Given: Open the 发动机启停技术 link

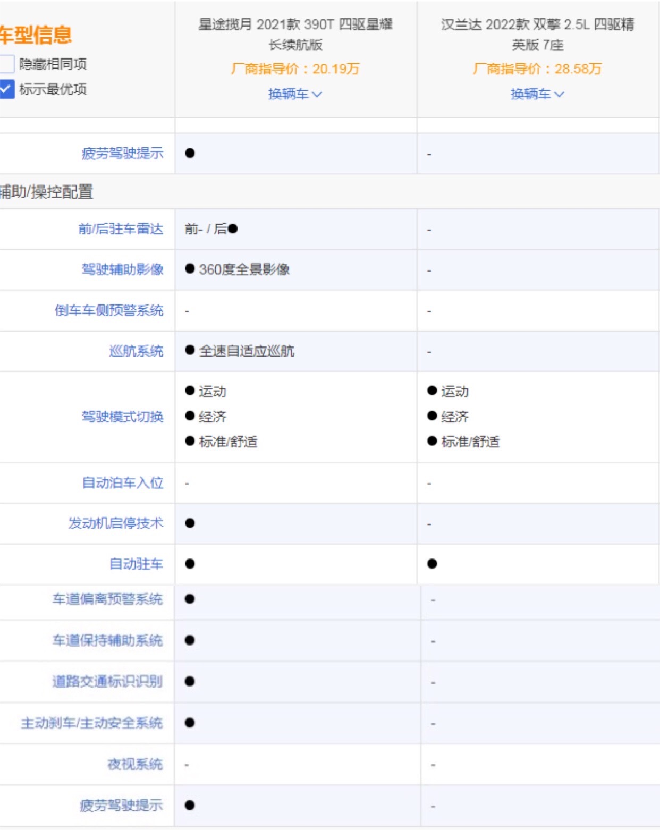Looking at the screenshot, I should pyautogui.click(x=116, y=523).
